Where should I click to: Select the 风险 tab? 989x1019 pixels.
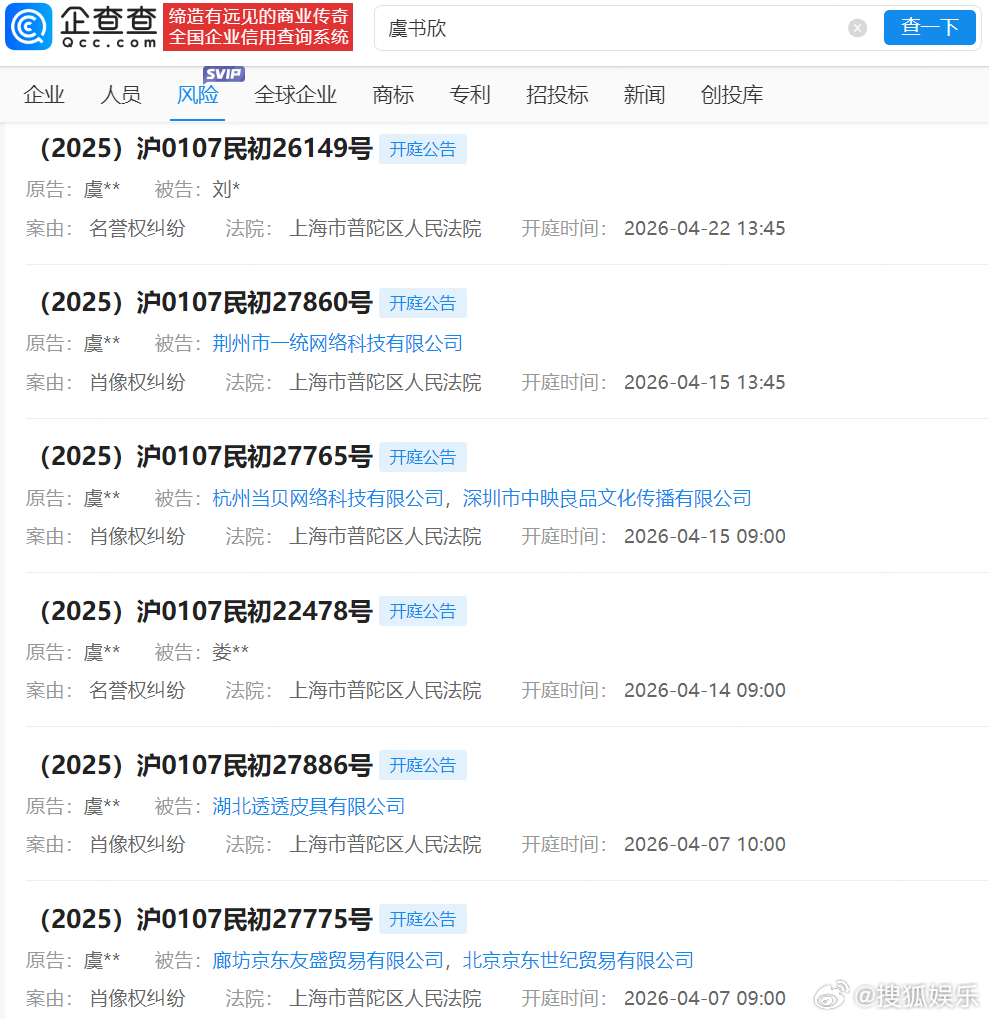click(198, 95)
